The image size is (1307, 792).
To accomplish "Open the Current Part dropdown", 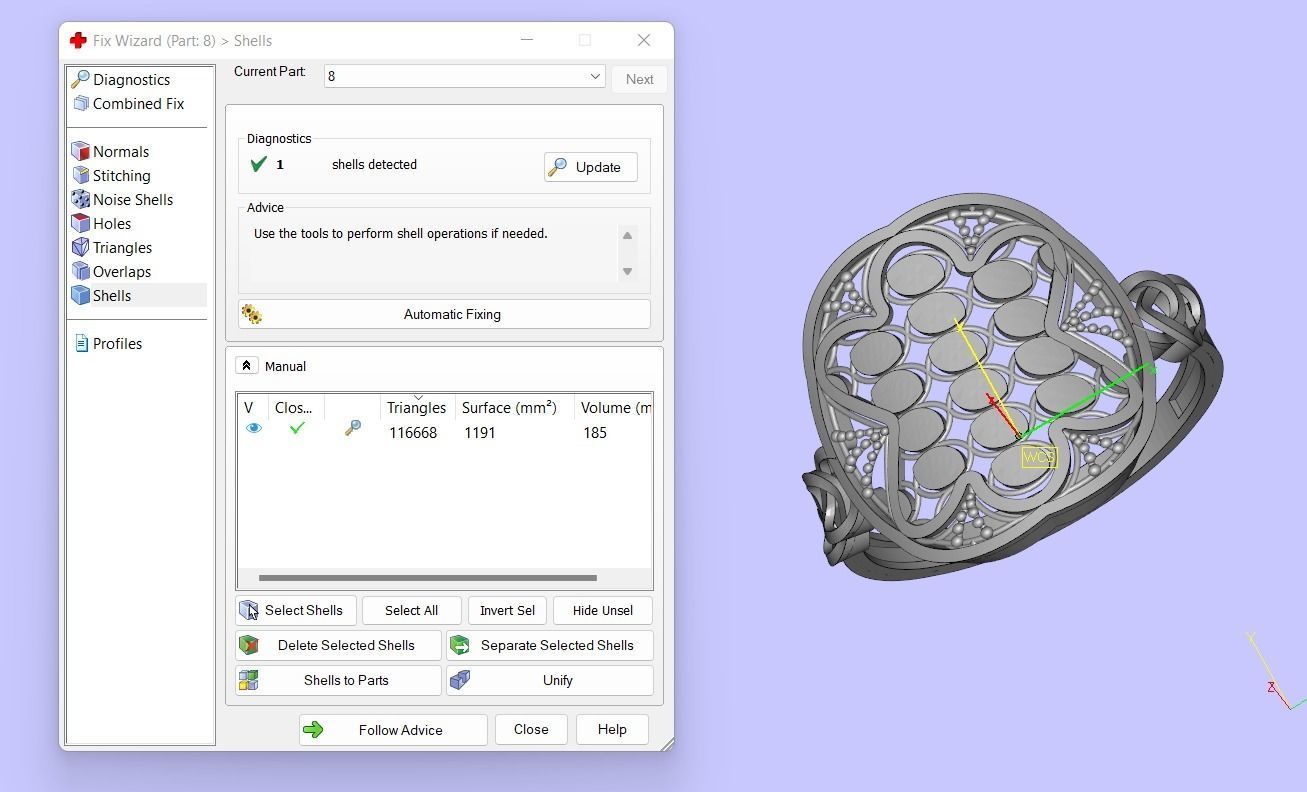I will click(465, 76).
